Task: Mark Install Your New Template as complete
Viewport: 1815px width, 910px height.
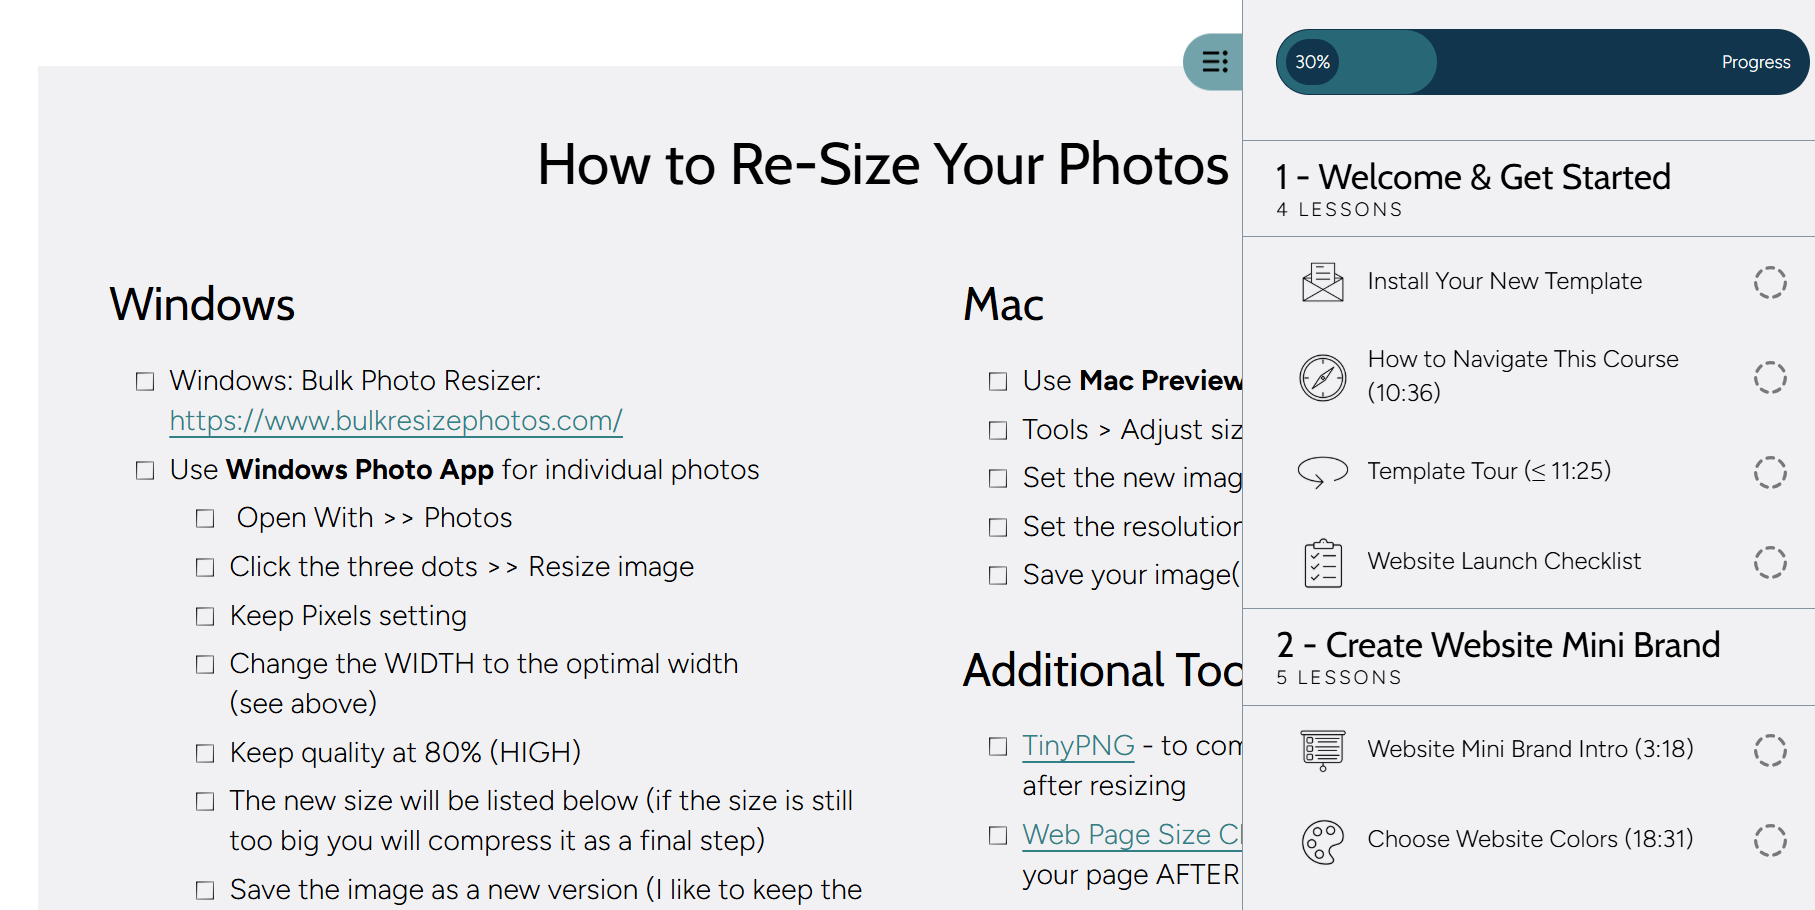Action: click(1771, 282)
